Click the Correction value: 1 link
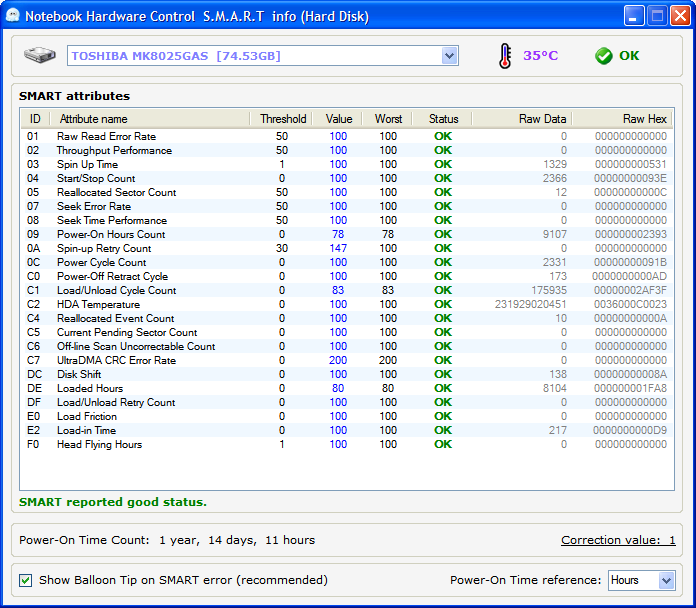 point(618,540)
